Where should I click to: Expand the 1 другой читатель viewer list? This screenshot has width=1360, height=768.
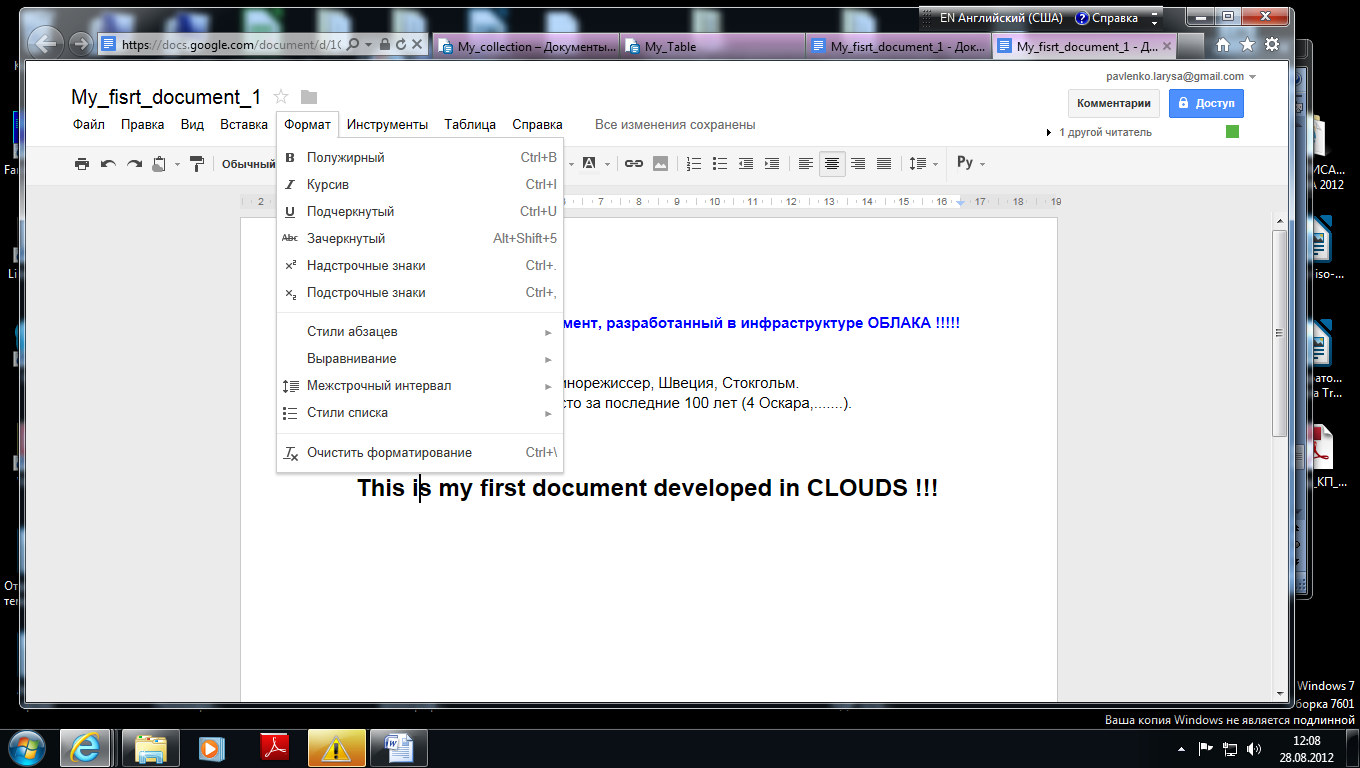pos(1098,132)
